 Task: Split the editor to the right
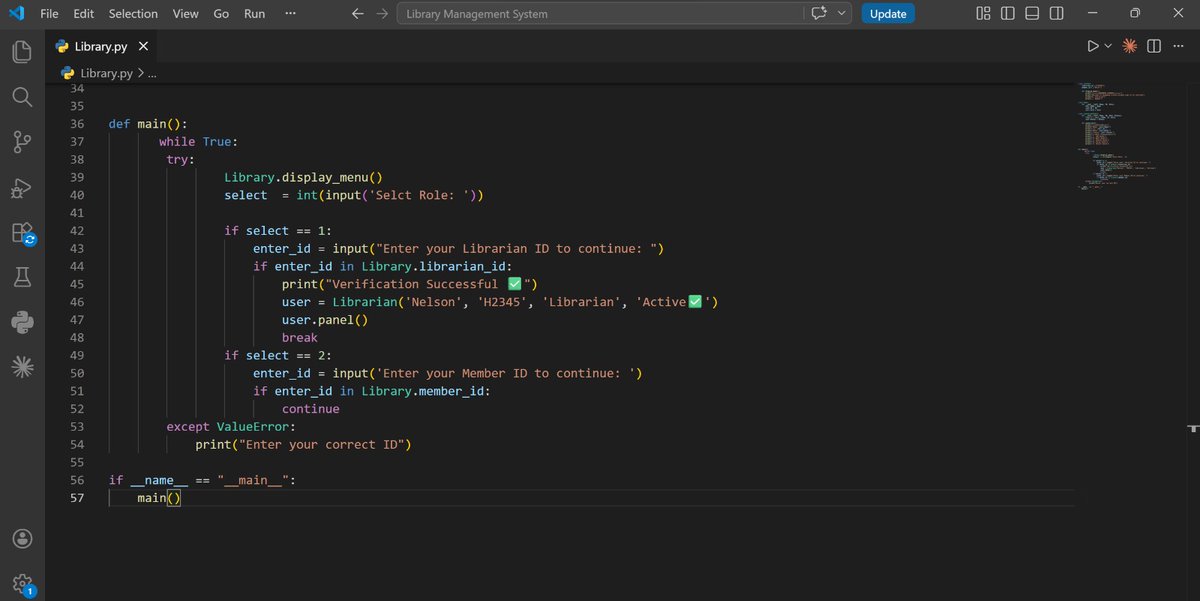[1154, 46]
